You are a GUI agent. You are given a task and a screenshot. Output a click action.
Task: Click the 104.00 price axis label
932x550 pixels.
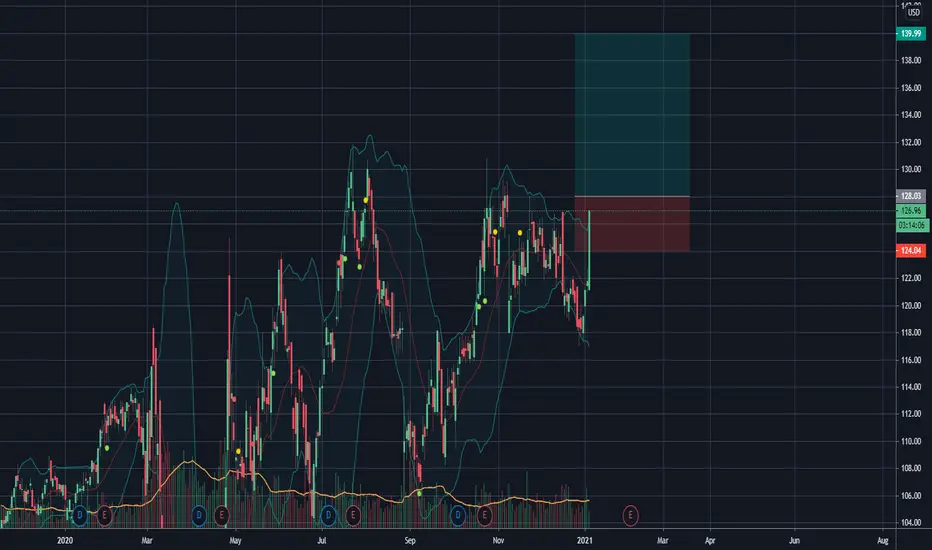pos(911,523)
